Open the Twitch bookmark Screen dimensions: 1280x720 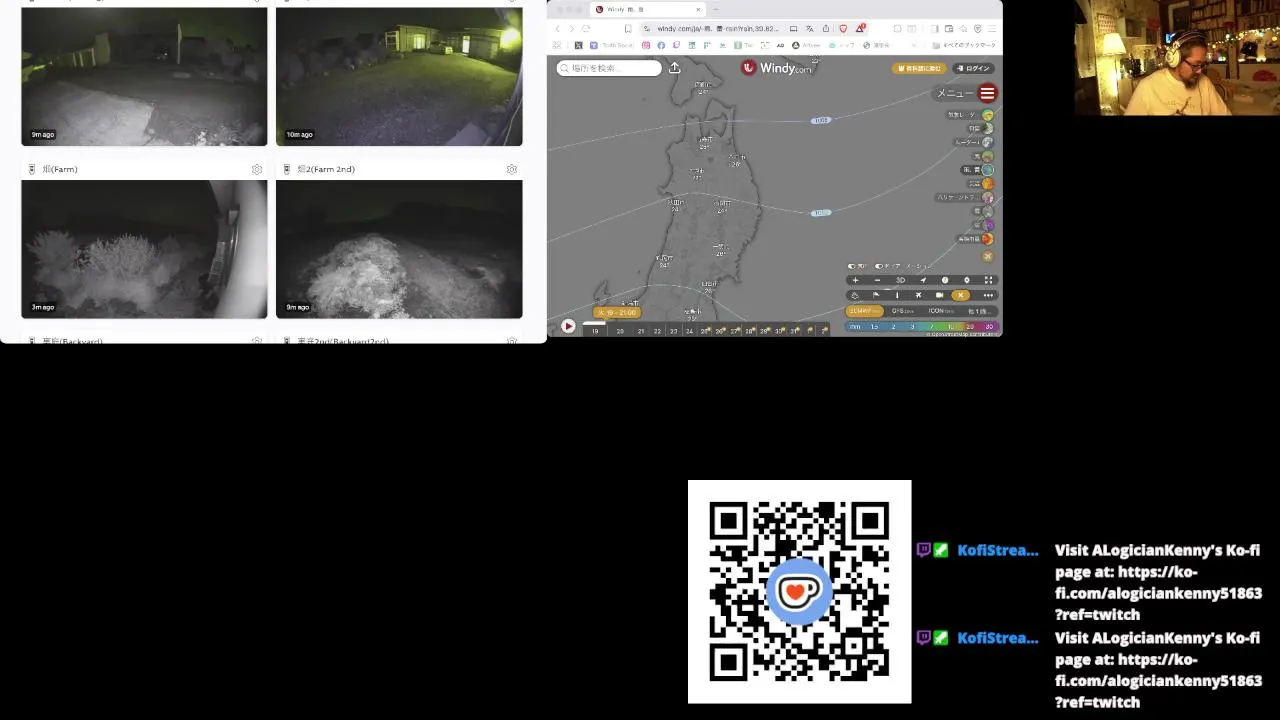tap(676, 45)
